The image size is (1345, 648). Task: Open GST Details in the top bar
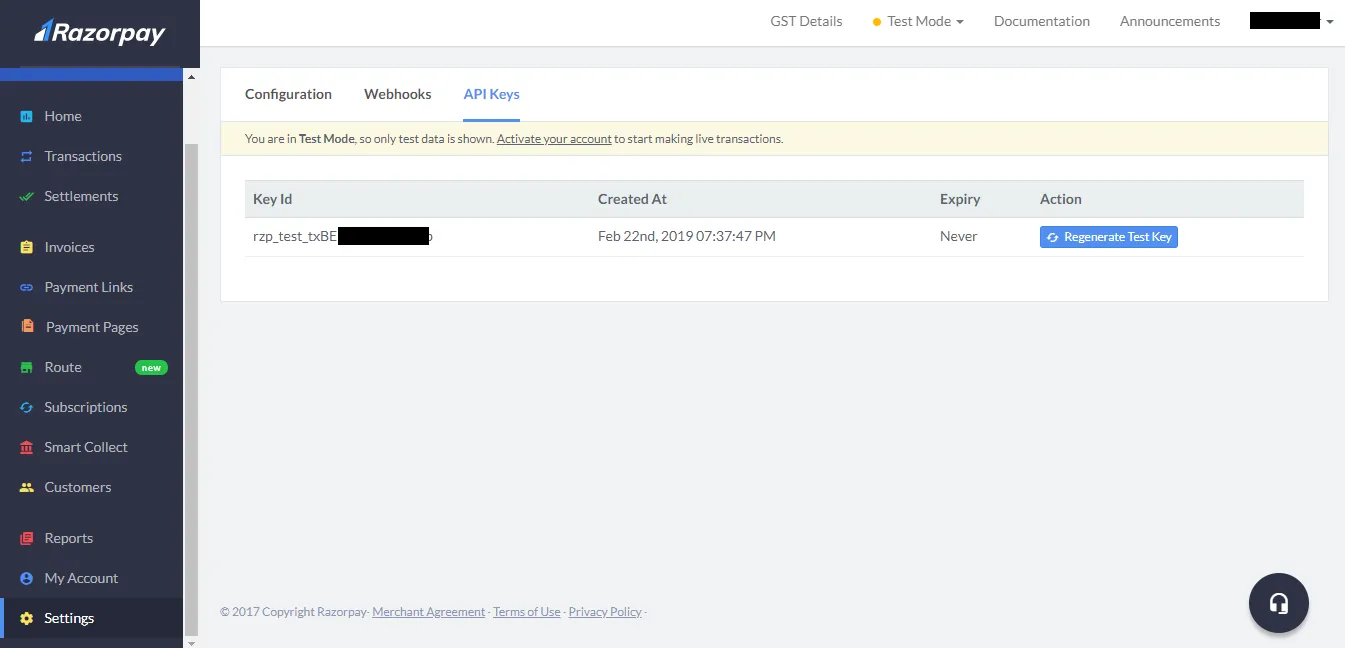pyautogui.click(x=806, y=21)
